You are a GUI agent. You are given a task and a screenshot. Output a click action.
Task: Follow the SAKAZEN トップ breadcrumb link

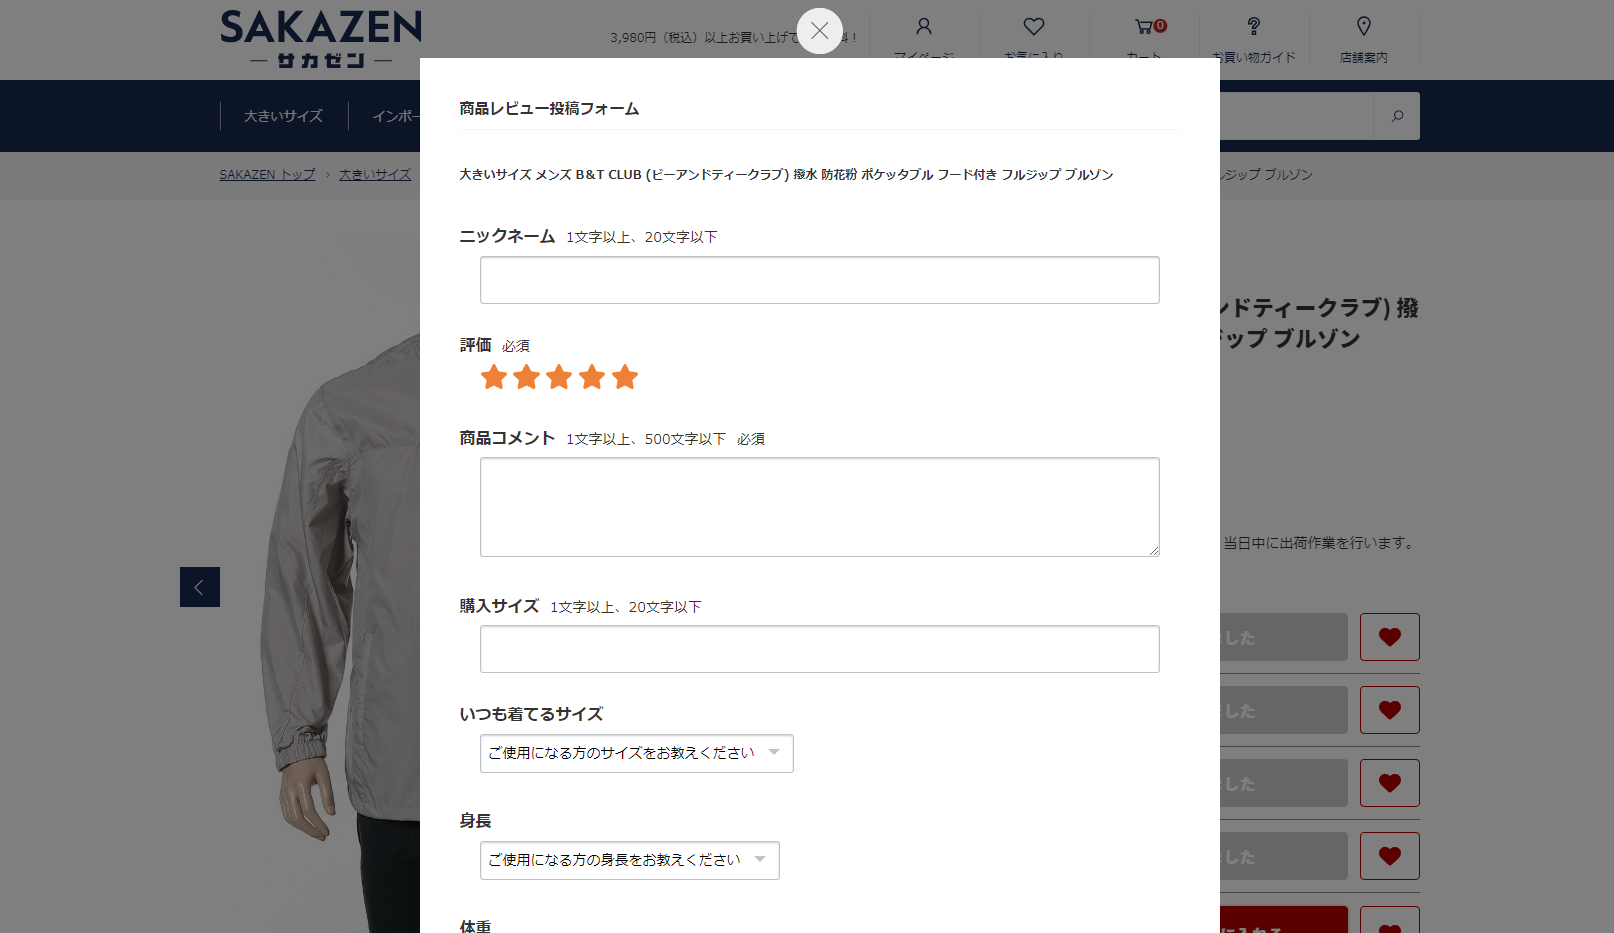(x=268, y=175)
